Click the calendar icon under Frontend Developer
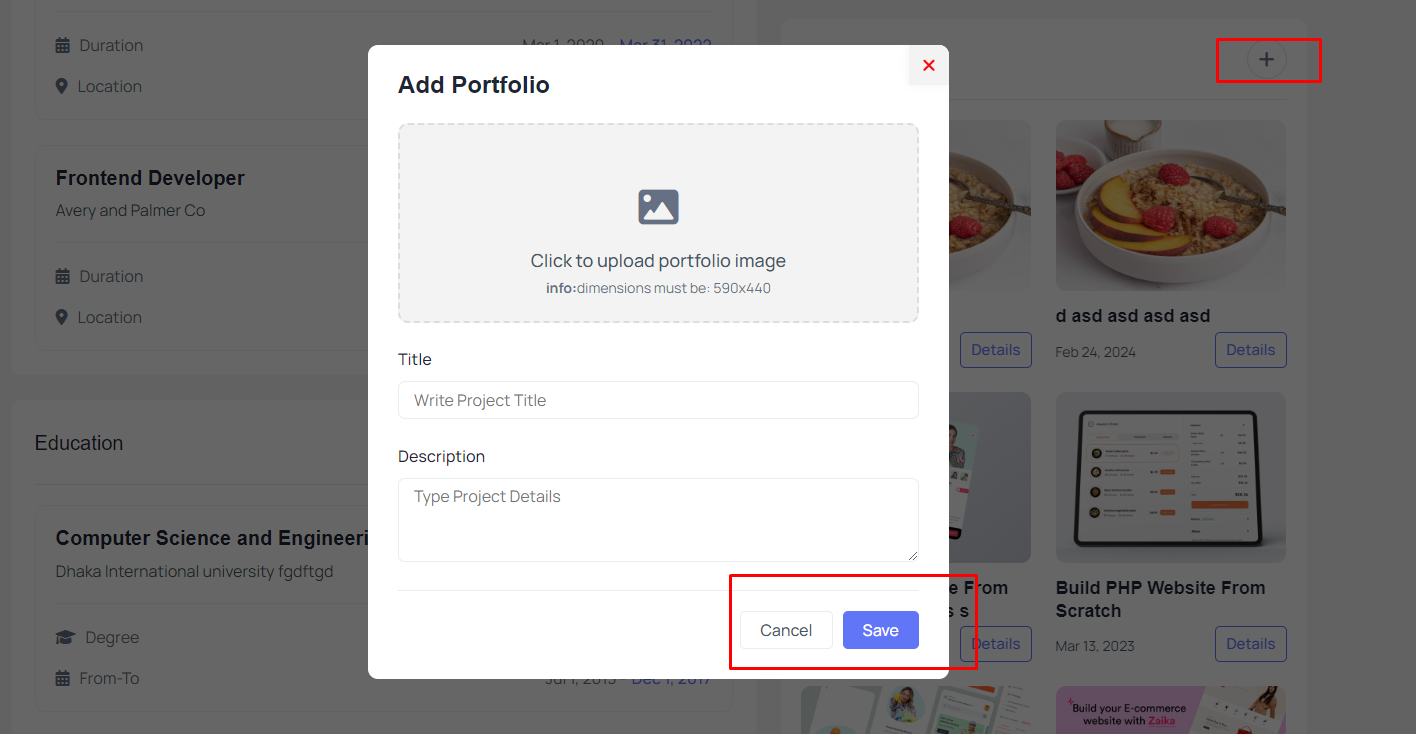The height and width of the screenshot is (734, 1416). point(62,276)
